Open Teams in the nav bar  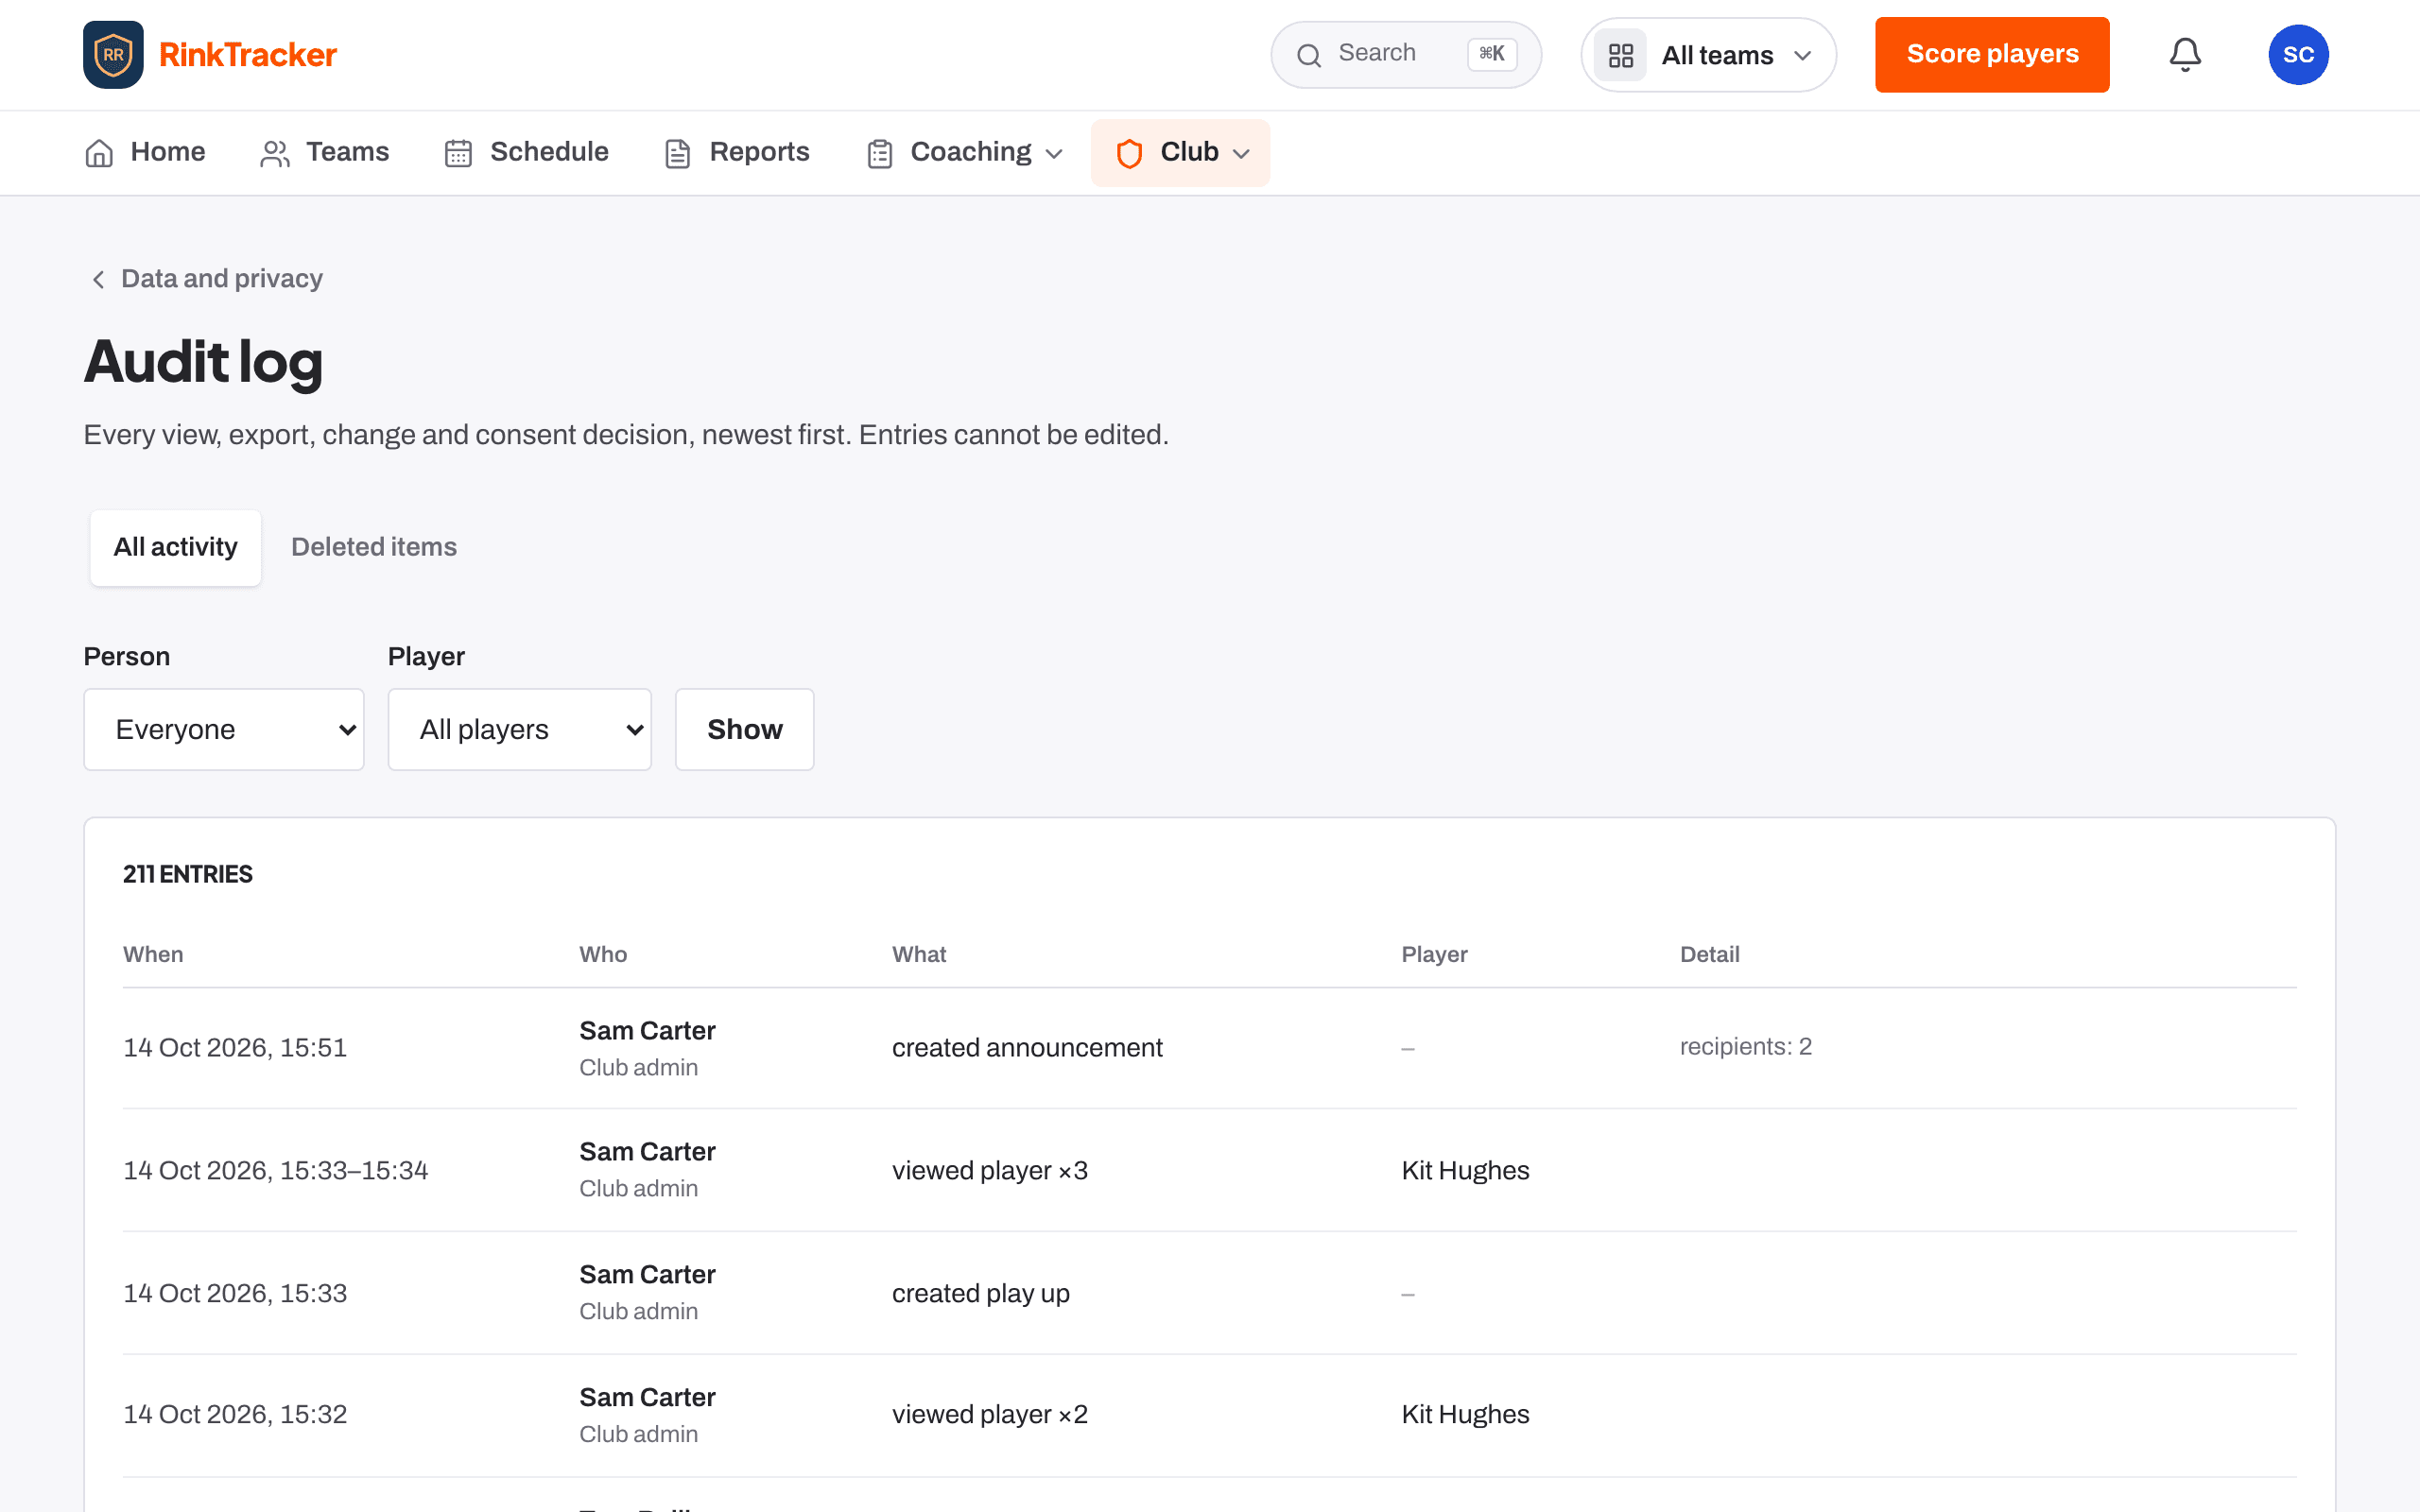pos(325,152)
